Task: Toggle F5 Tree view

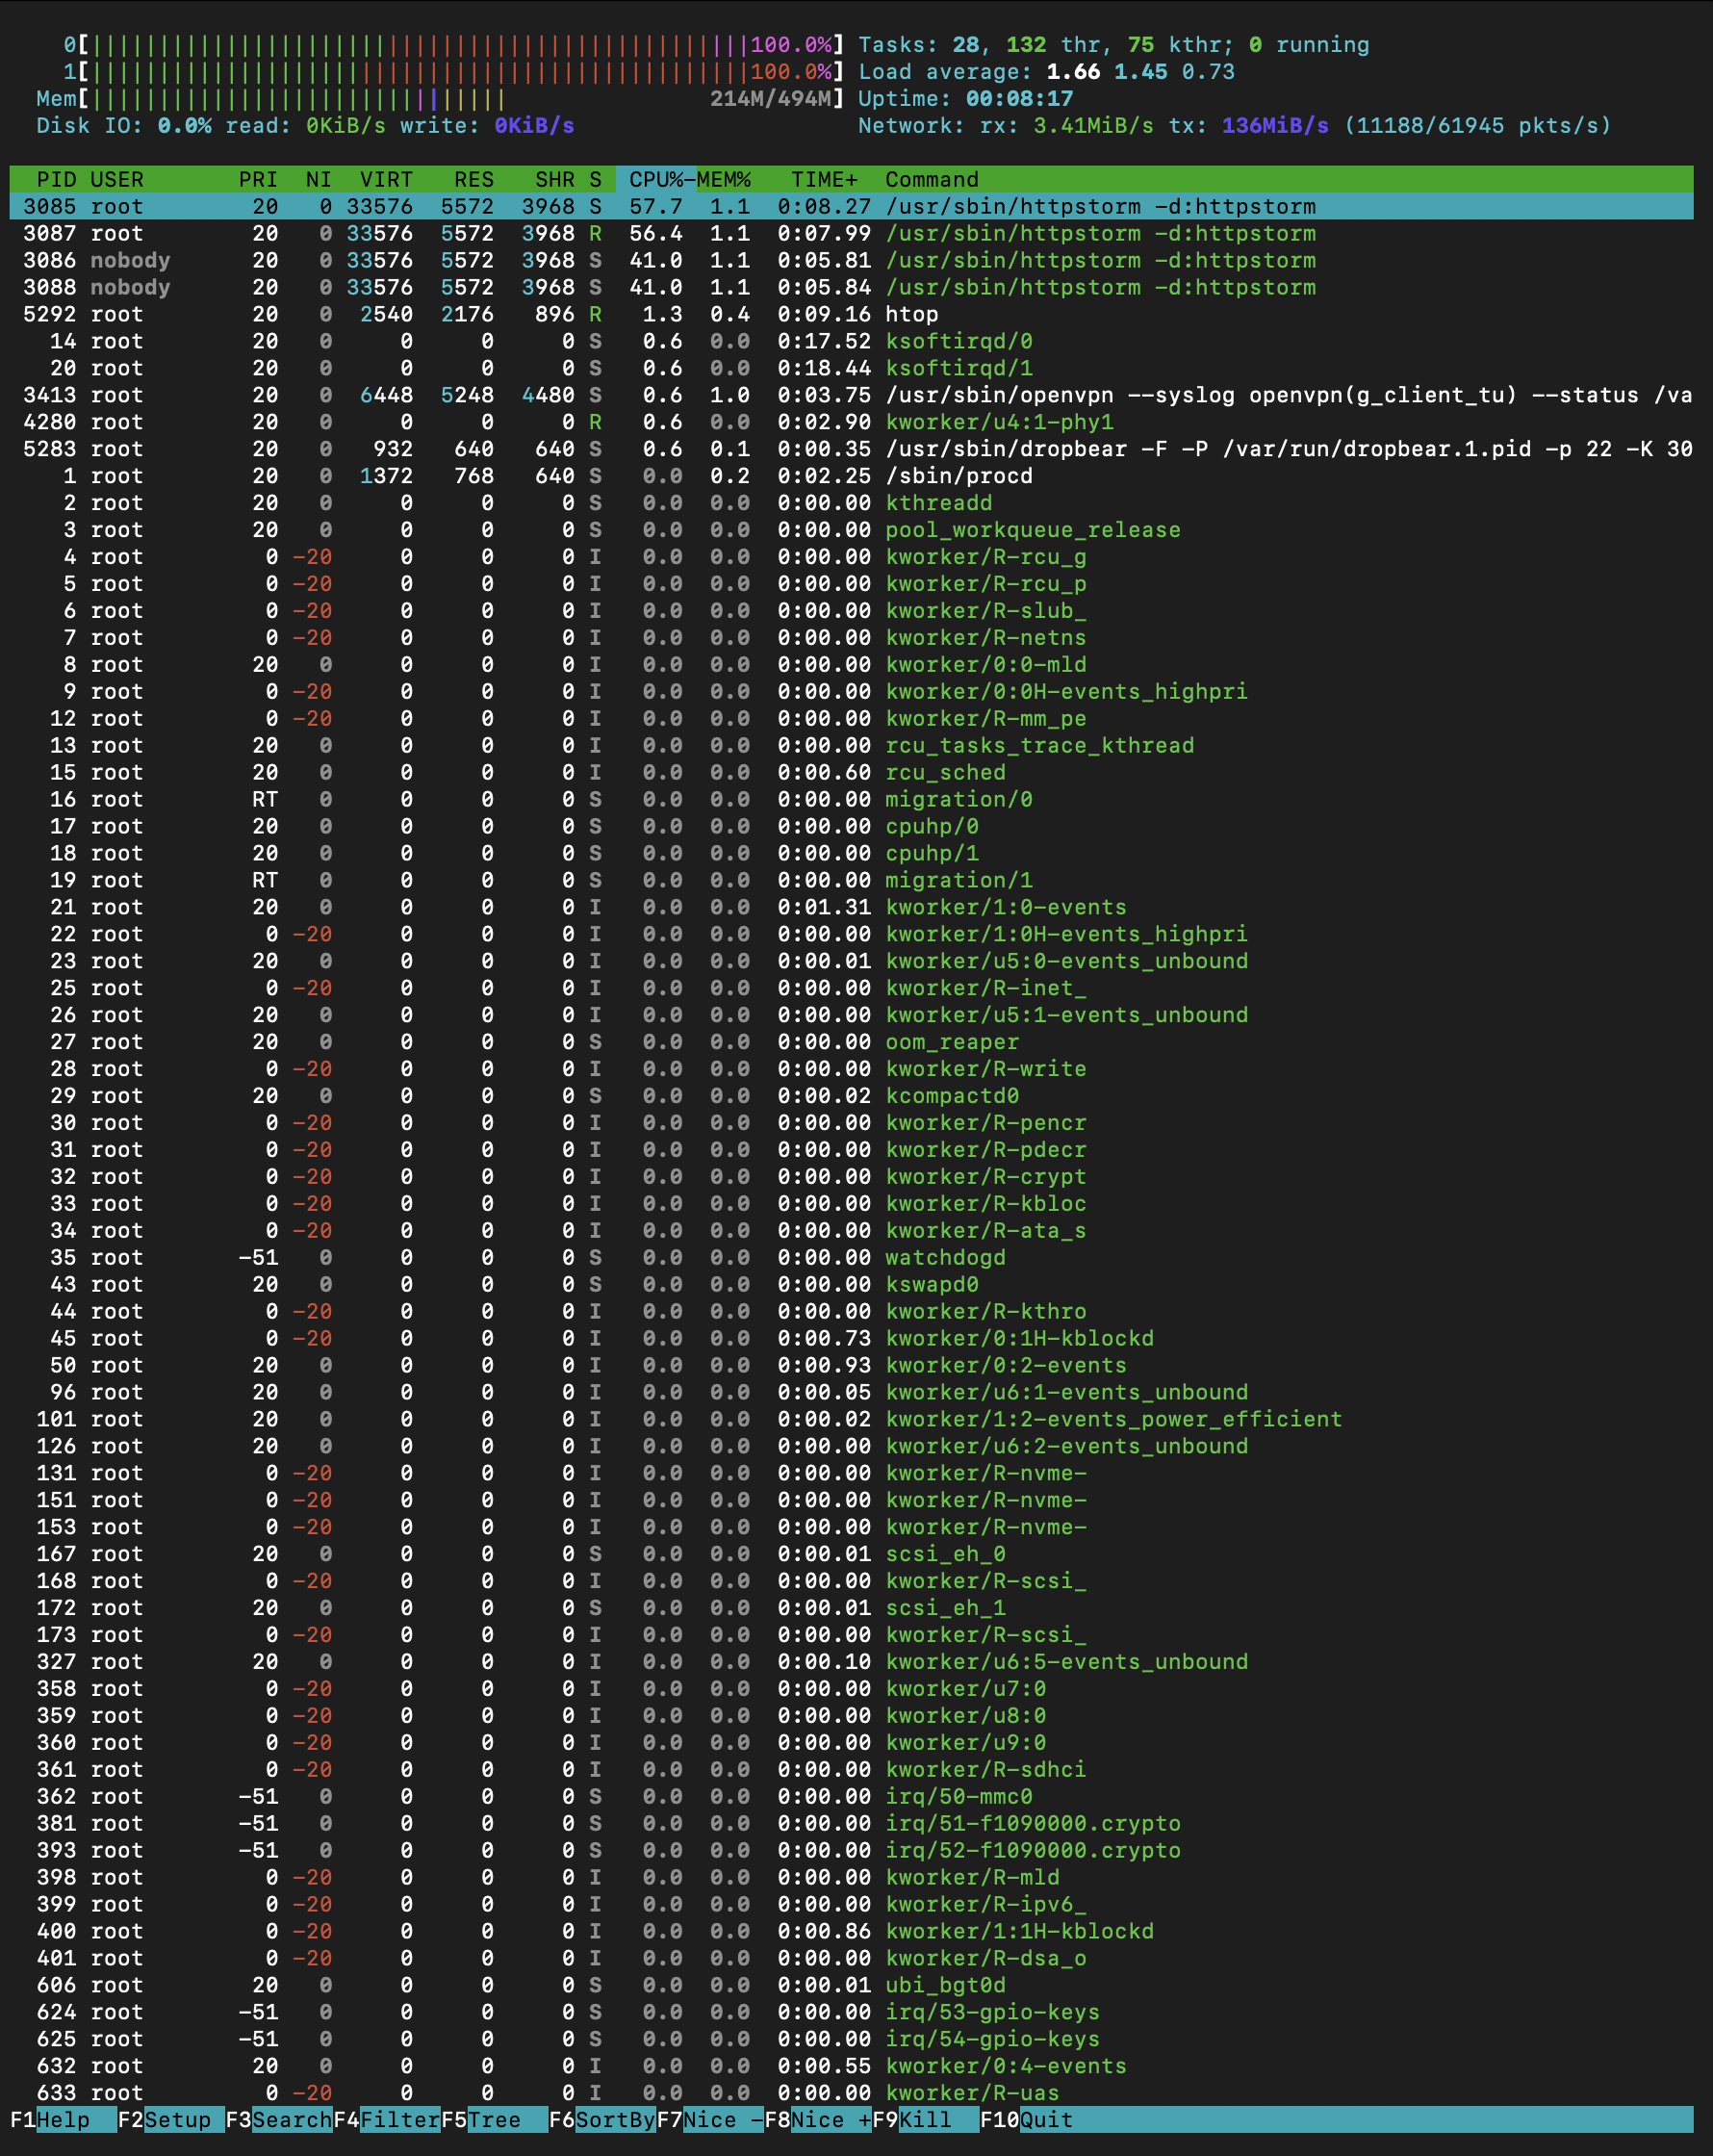Action: (x=494, y=2120)
